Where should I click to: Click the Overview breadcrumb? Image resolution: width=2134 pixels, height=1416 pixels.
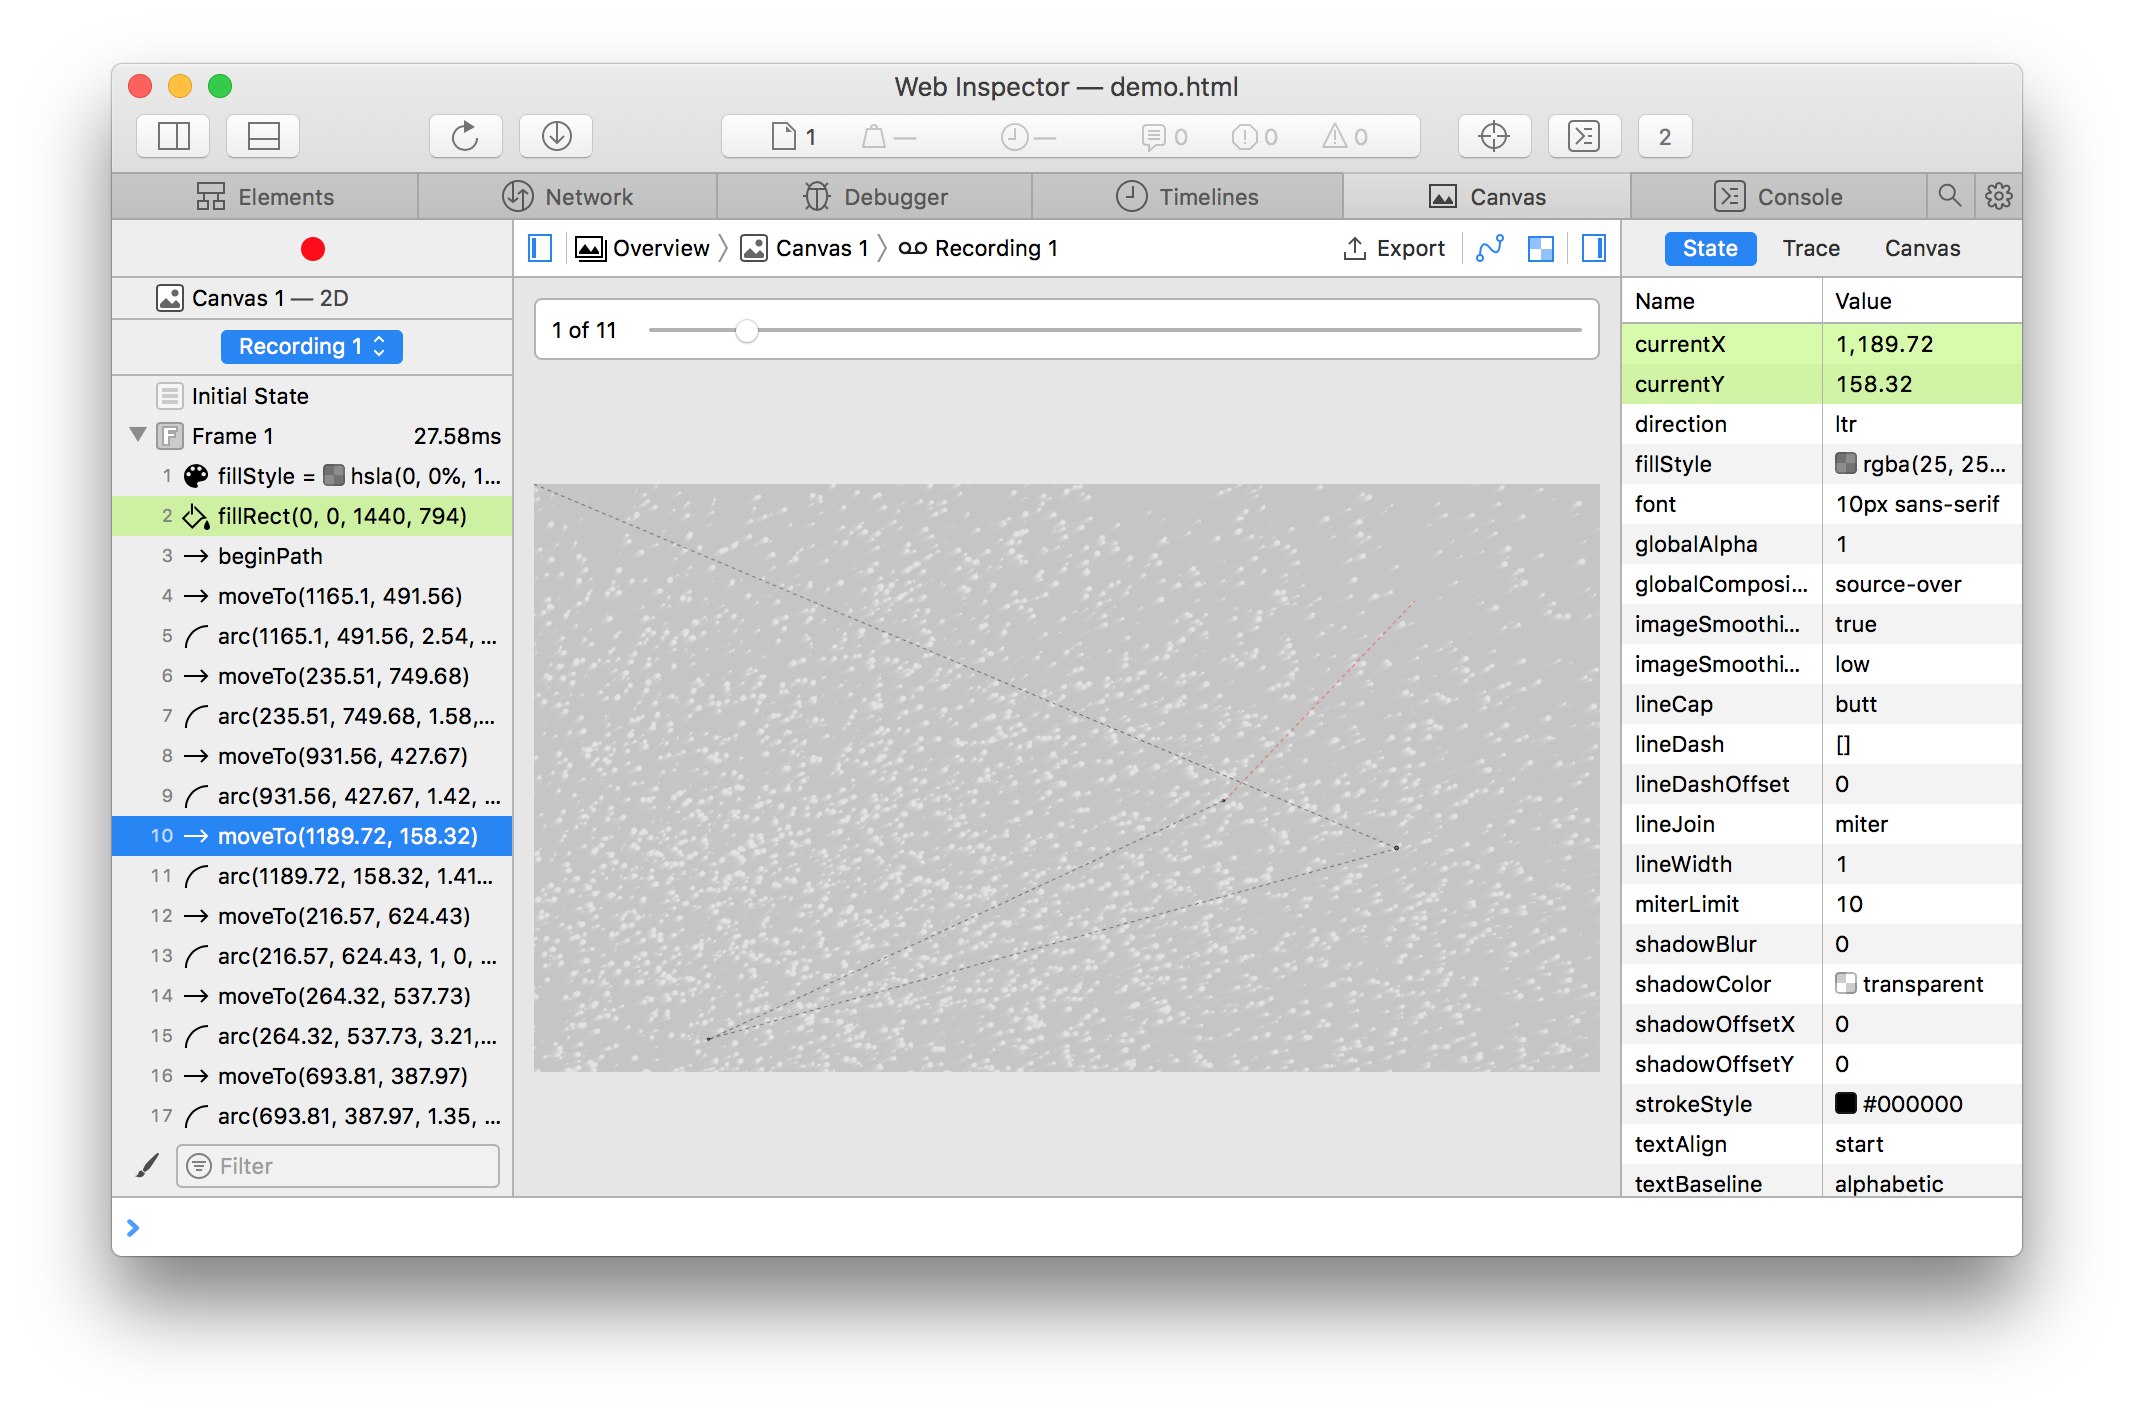(x=642, y=248)
